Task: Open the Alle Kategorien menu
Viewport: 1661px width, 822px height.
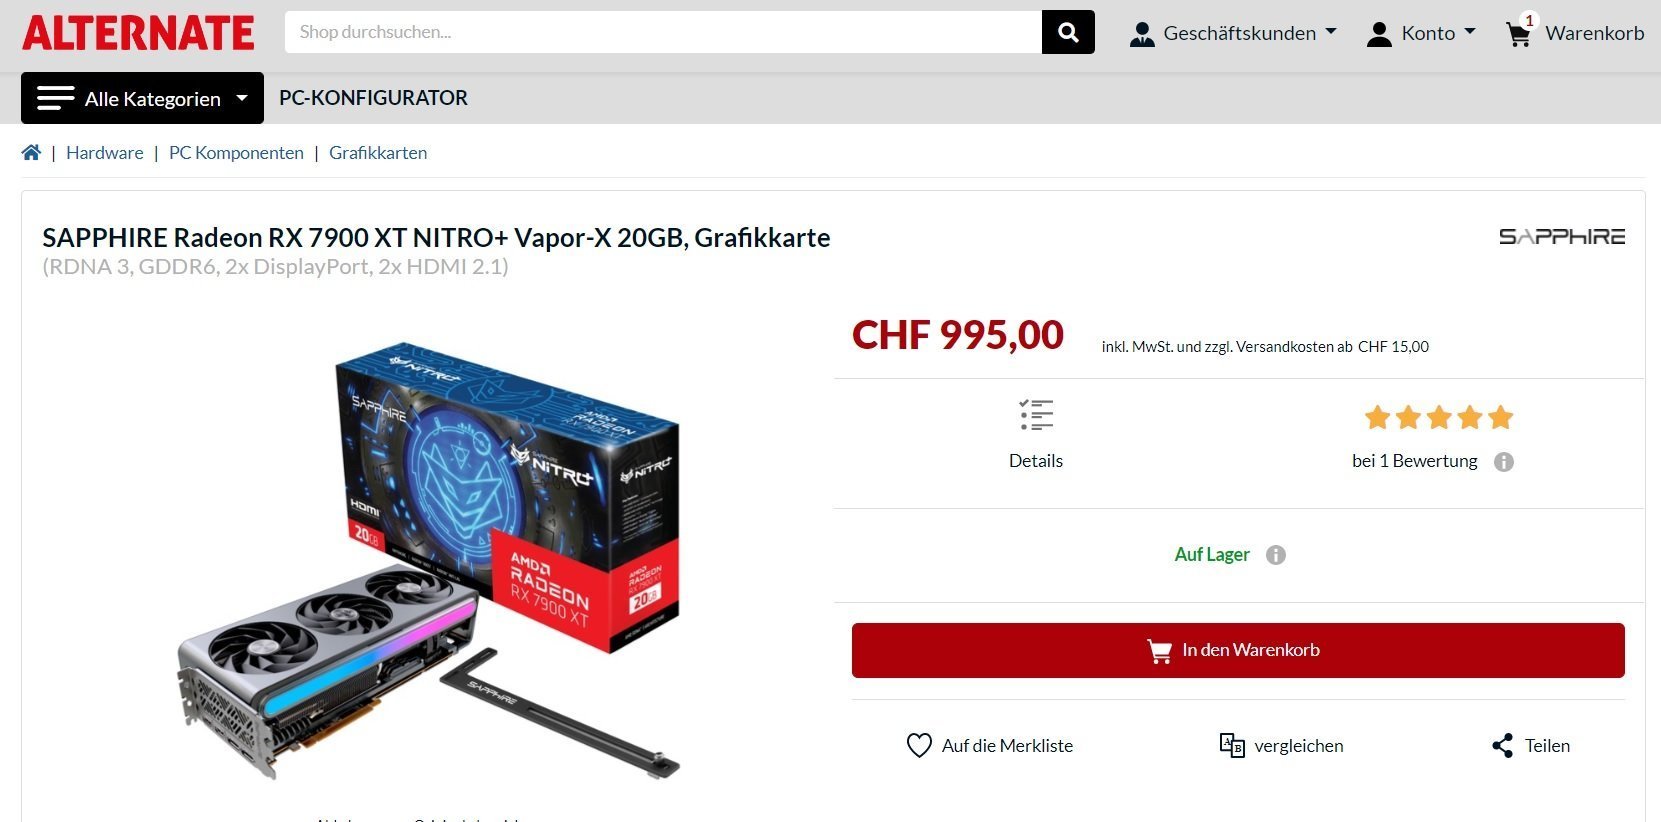Action: 142,98
